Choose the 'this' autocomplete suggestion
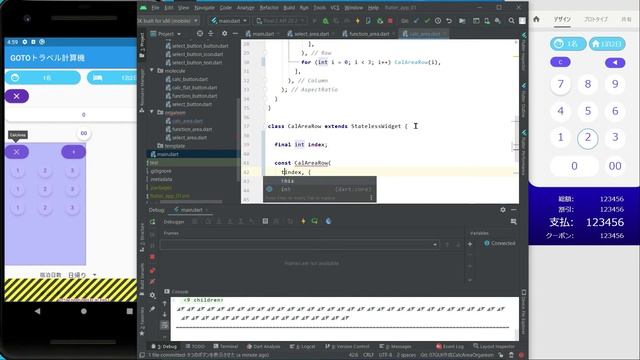 pos(319,181)
